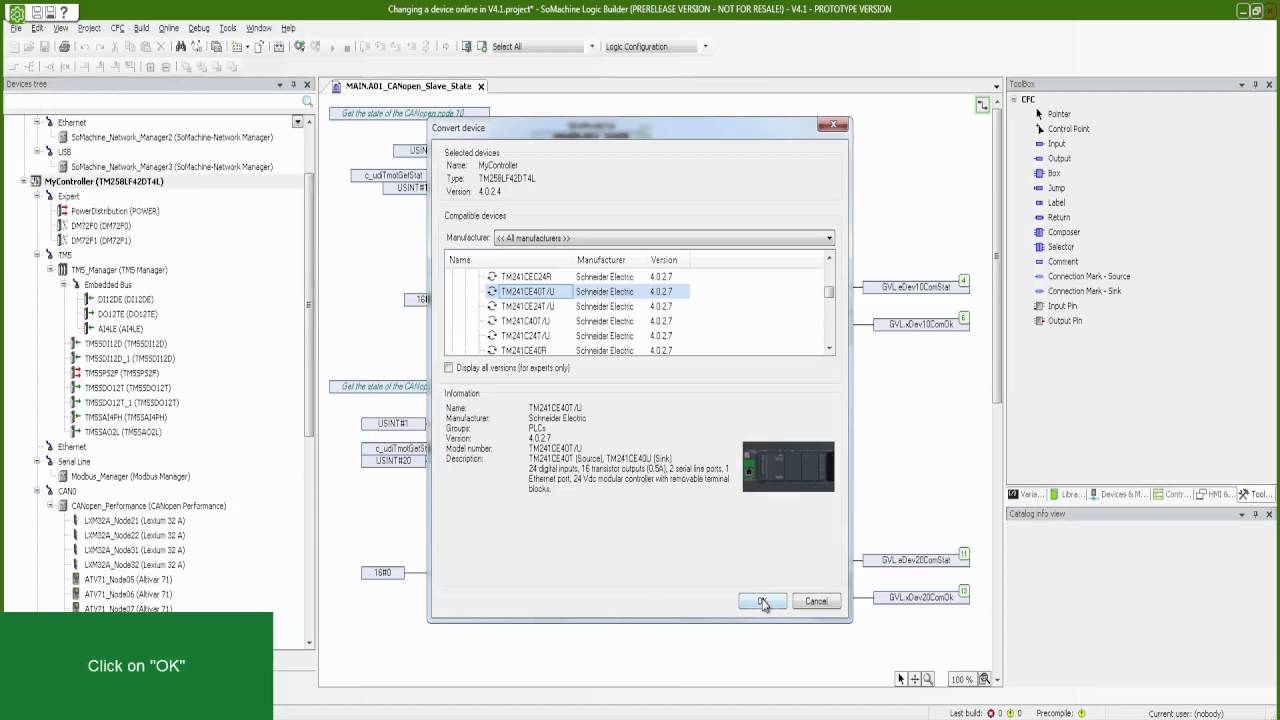Screen dimensions: 1280x720
Task: Select Connection Mark - Source in ToolBox
Action: 1089,276
